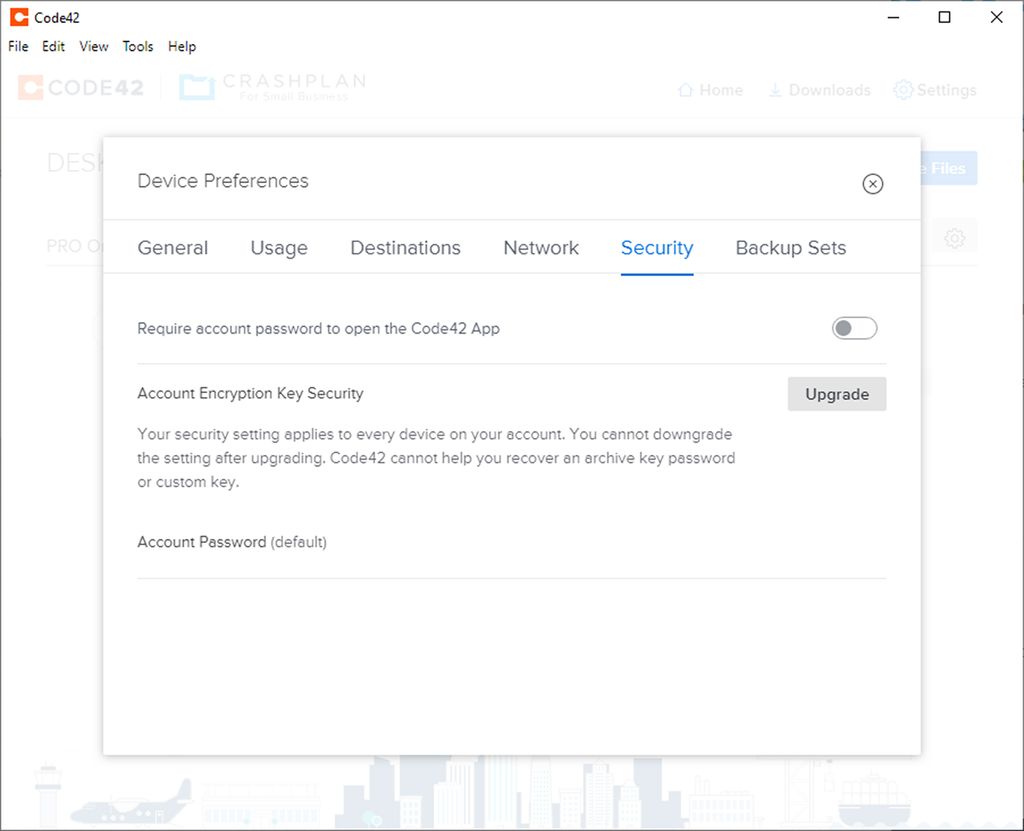The height and width of the screenshot is (831, 1024).
Task: Open the View menu
Action: coord(93,46)
